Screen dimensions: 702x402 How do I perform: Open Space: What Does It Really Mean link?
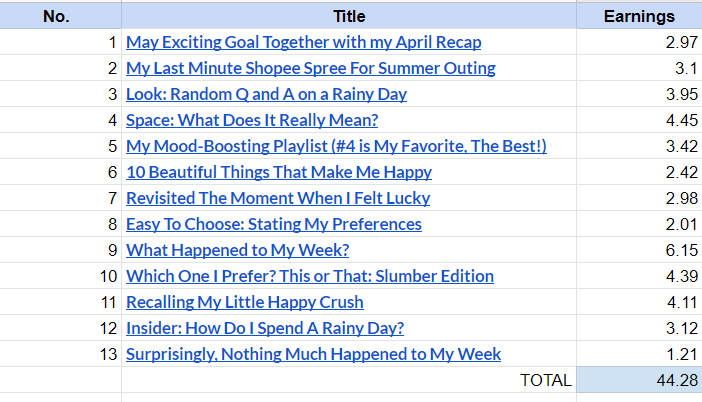[252, 120]
